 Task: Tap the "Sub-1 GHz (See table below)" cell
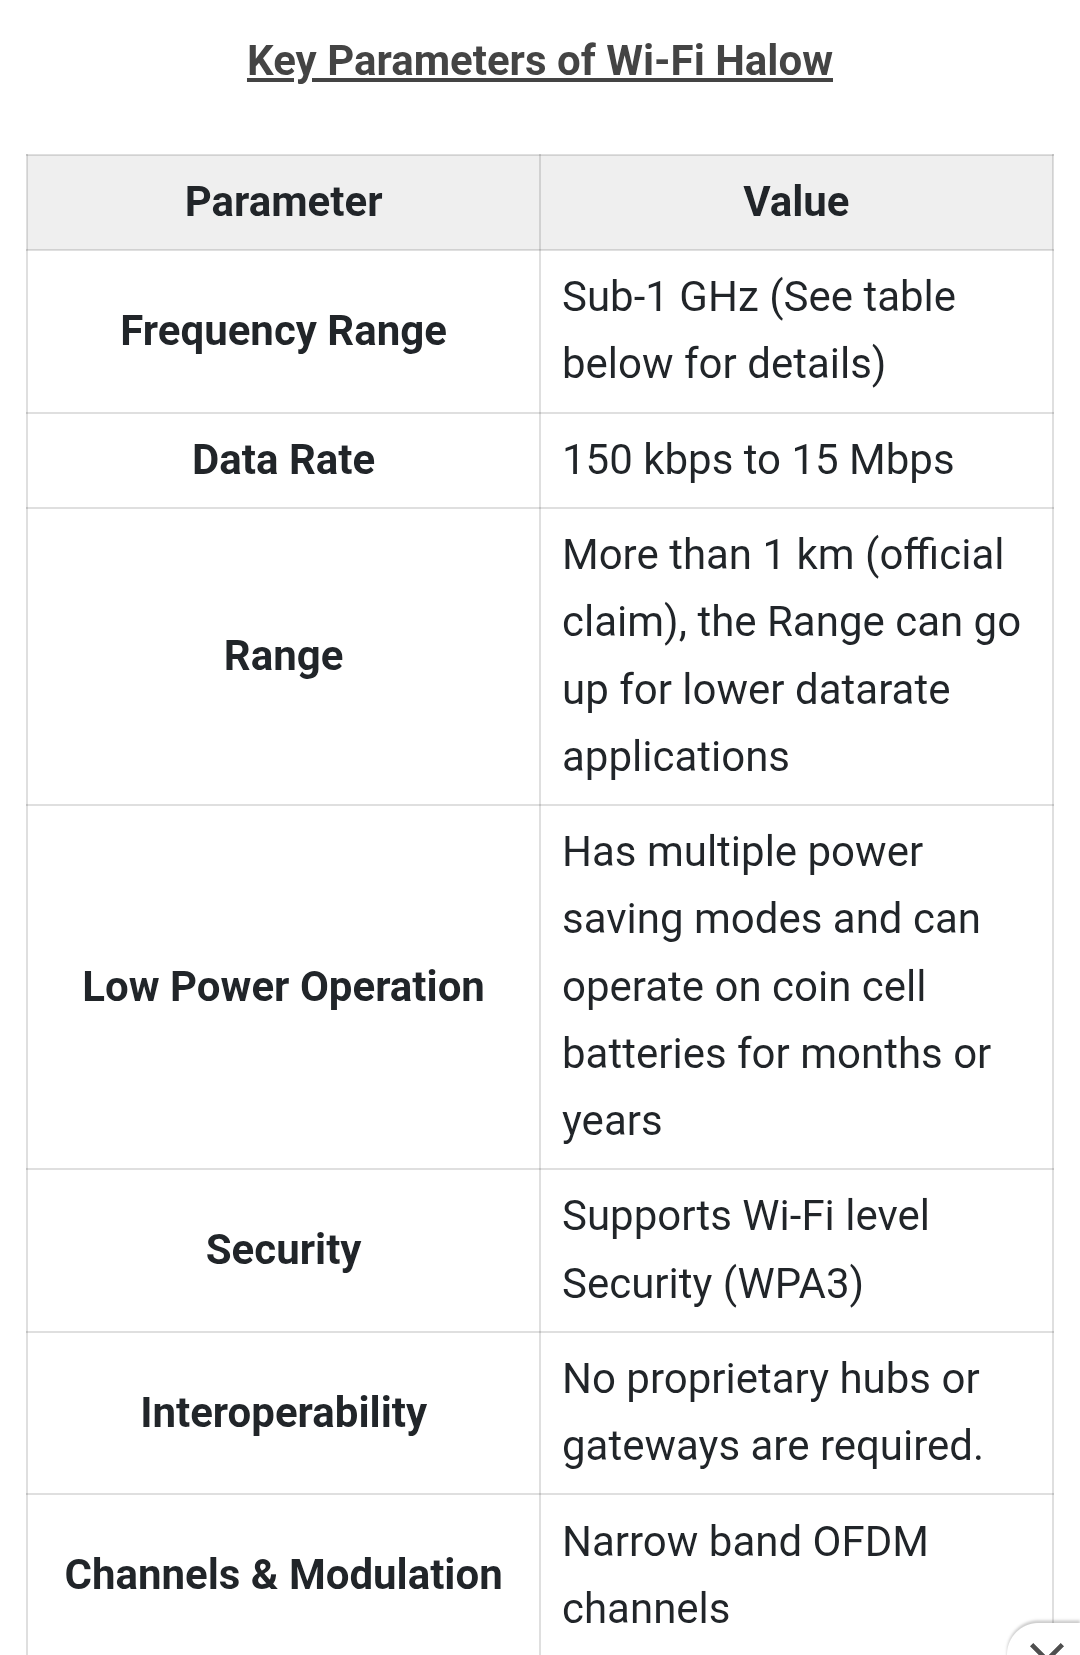pos(758,330)
